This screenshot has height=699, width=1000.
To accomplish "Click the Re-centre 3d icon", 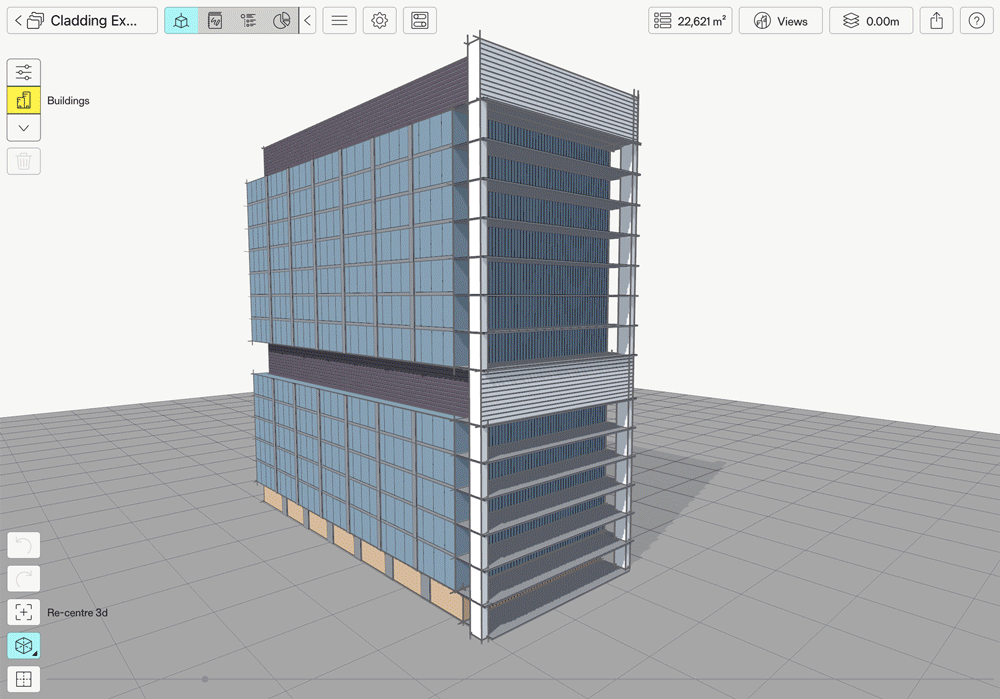I will tap(24, 612).
